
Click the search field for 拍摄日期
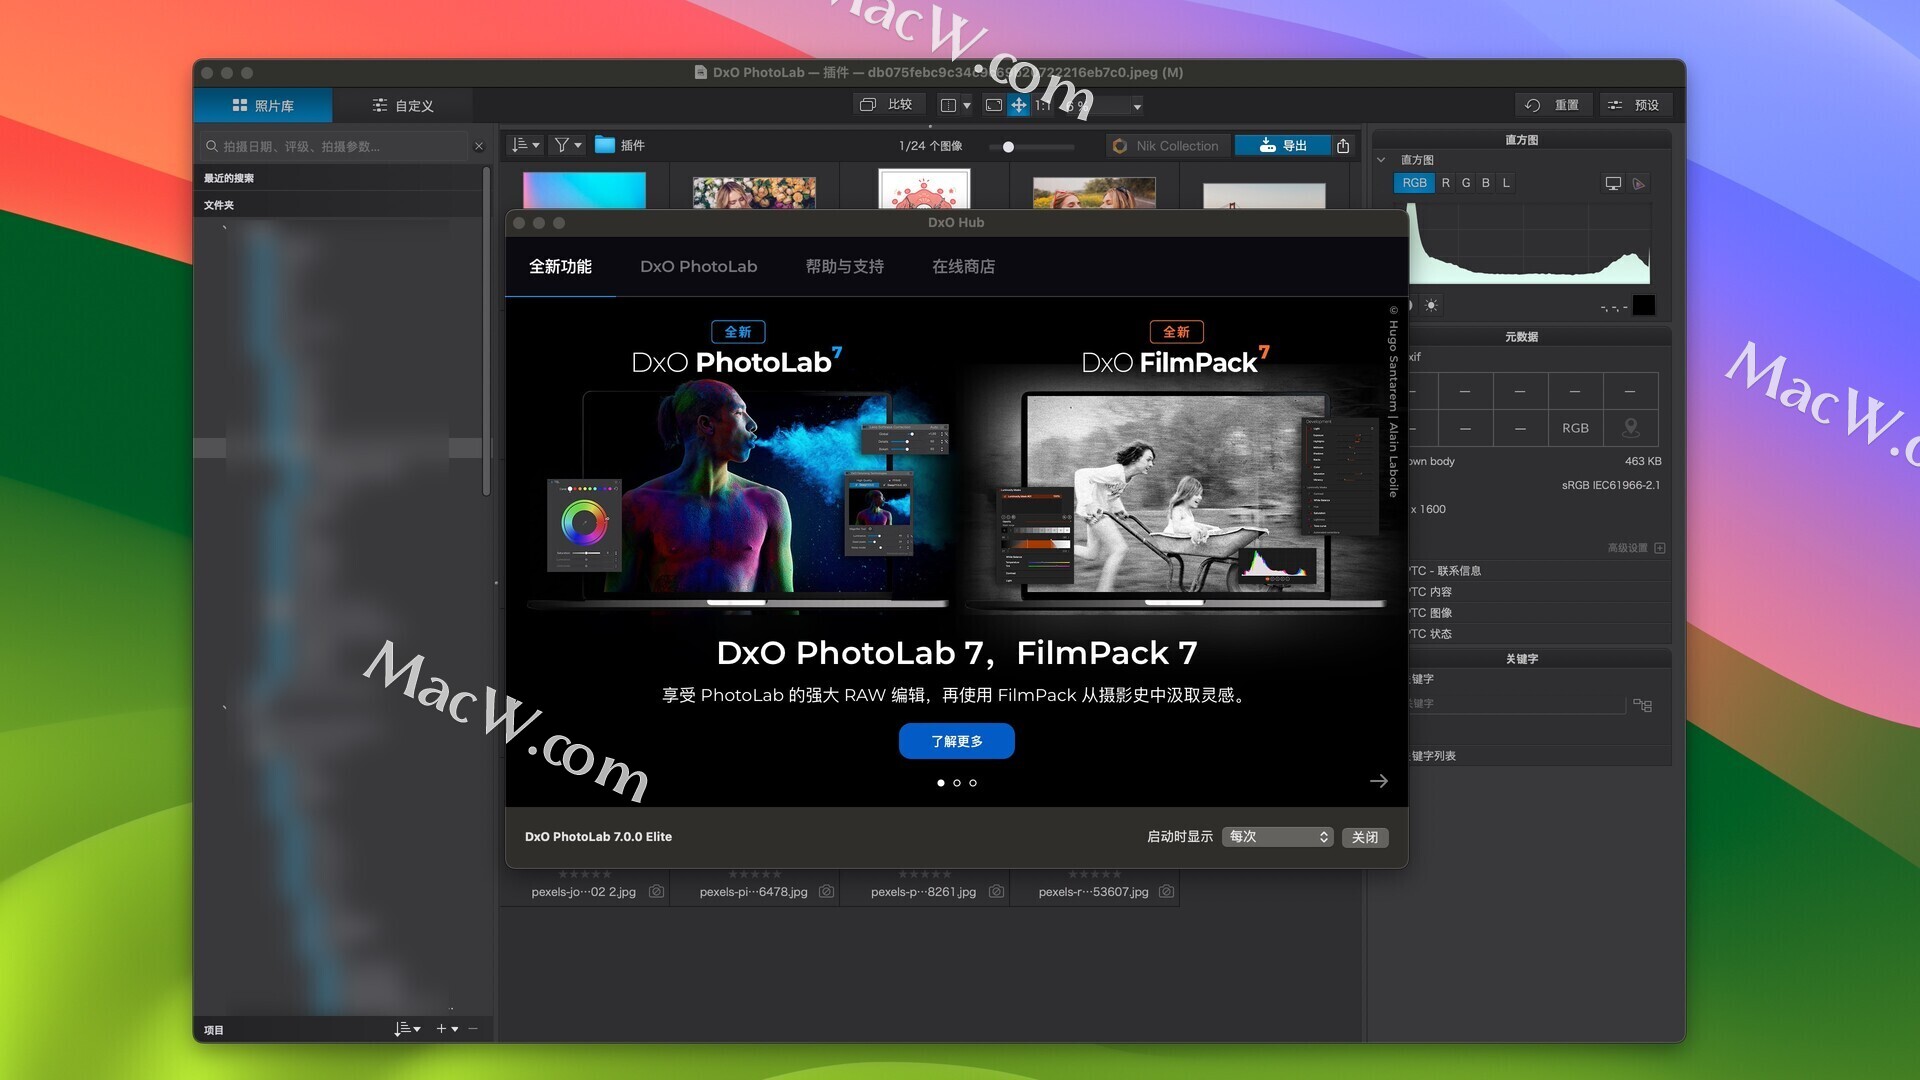point(336,146)
